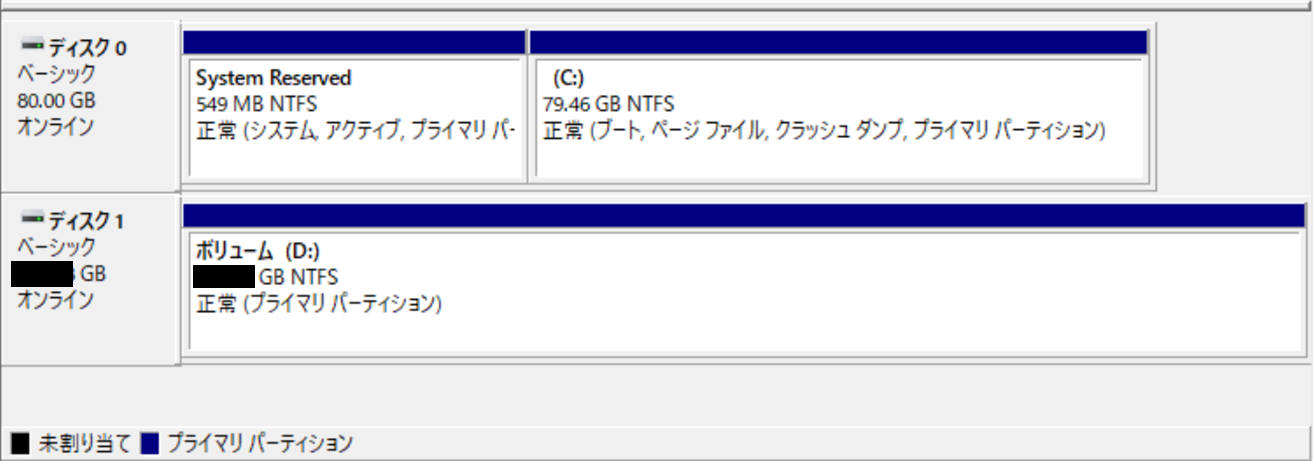Click the black 未割り当て legend swatch
The height and width of the screenshot is (461, 1313).
tap(20, 442)
